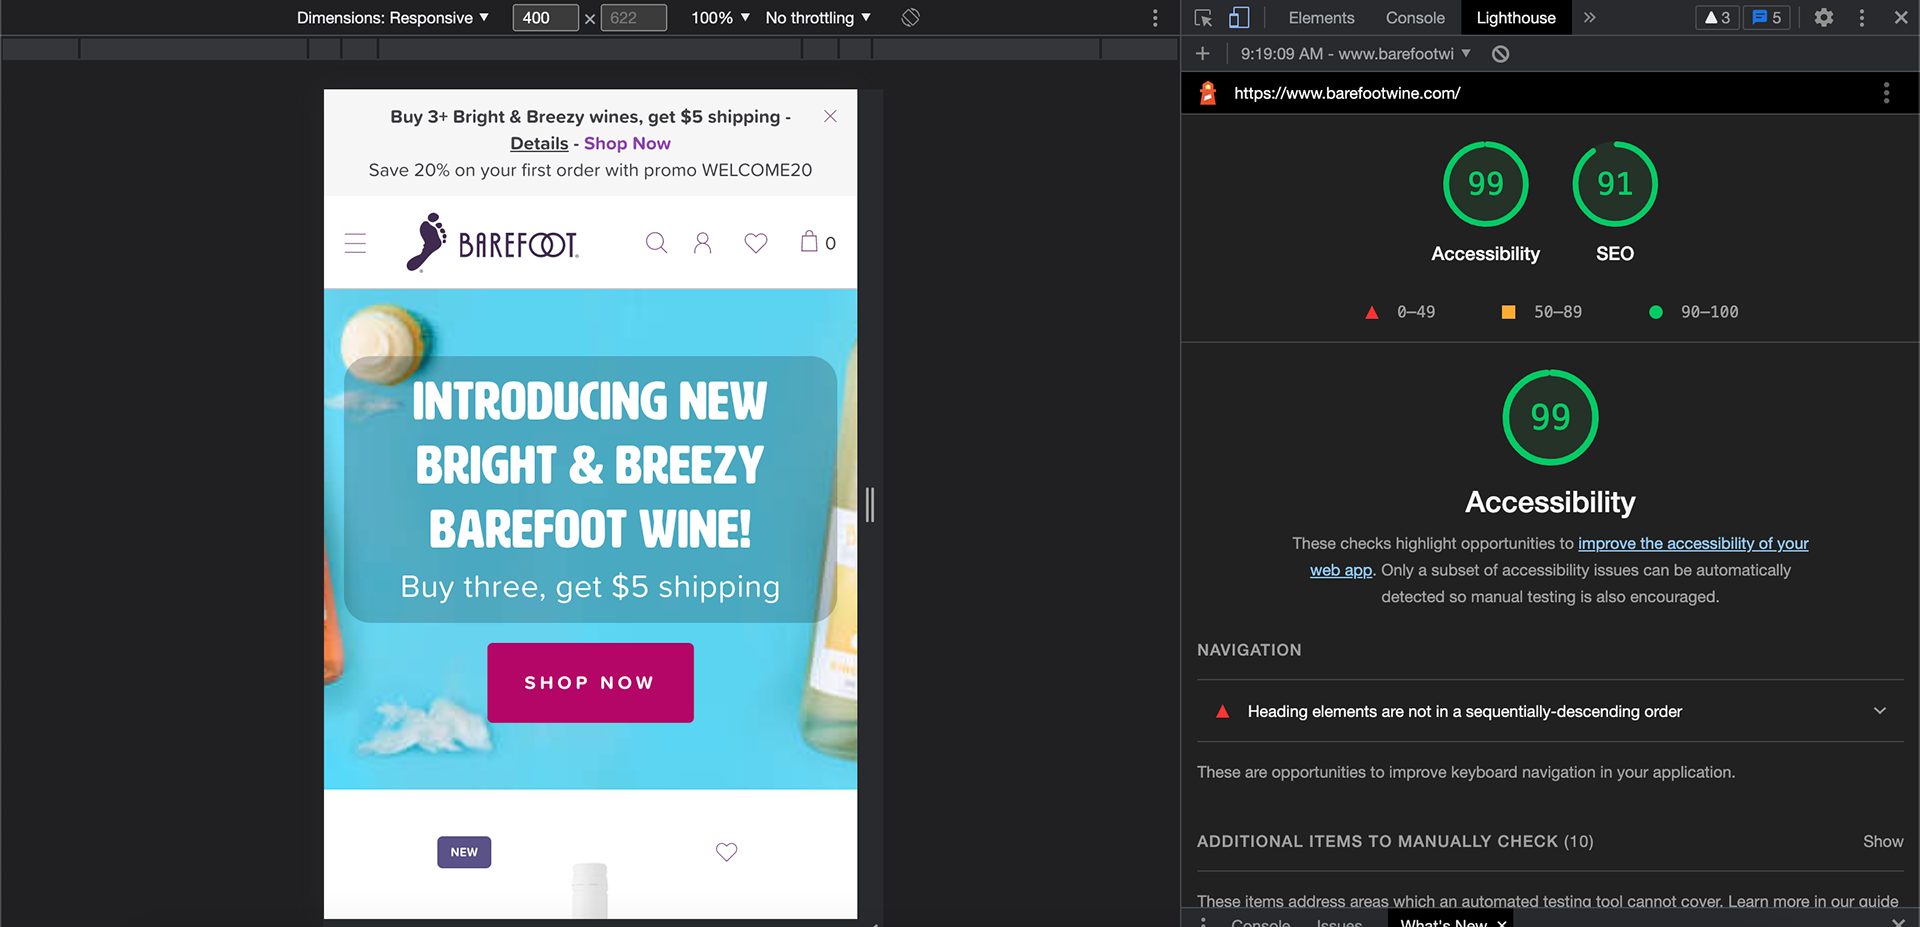The height and width of the screenshot is (927, 1920).
Task: Dismiss the promo banner with X
Action: [830, 116]
